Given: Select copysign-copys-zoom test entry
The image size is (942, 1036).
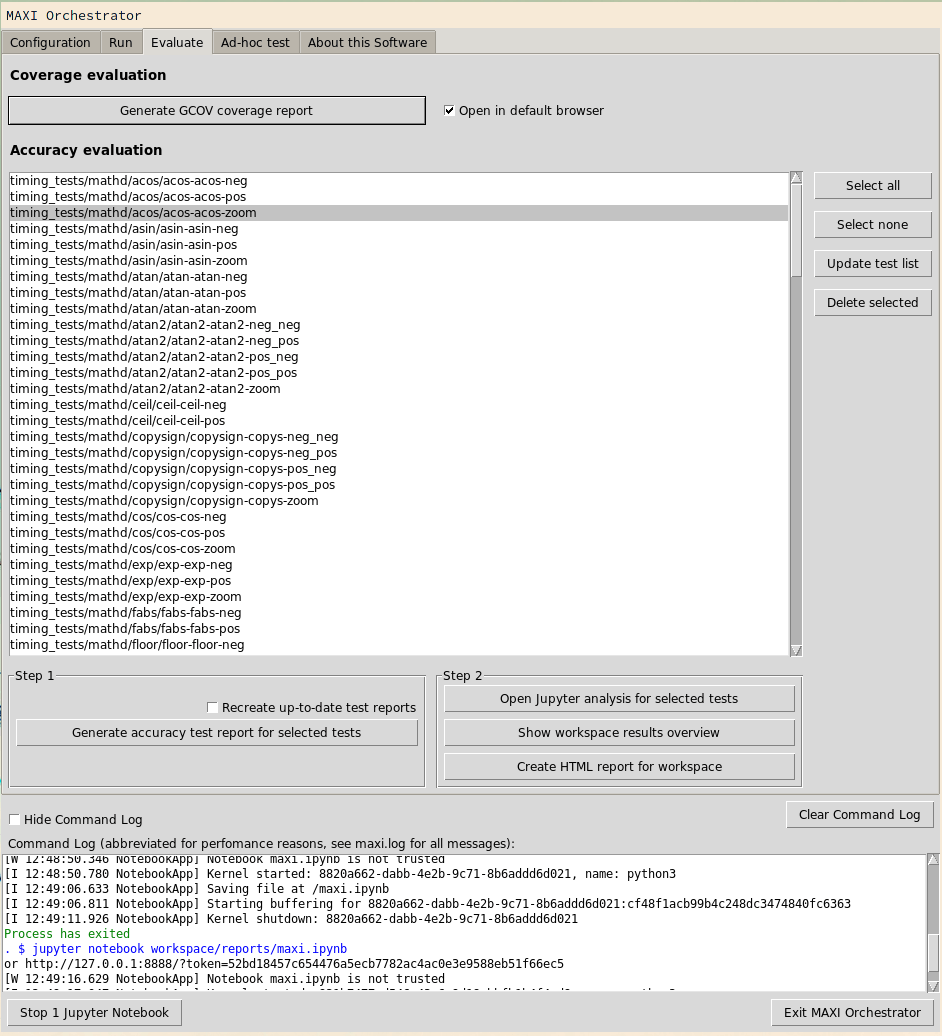Looking at the screenshot, I should coord(399,501).
